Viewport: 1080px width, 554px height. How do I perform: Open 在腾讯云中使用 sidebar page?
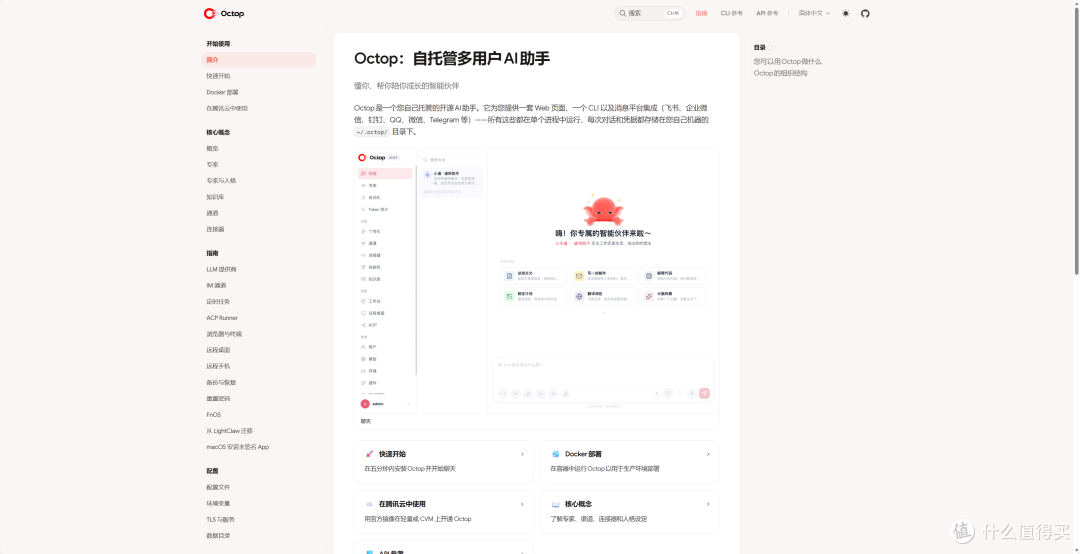click(x=227, y=108)
